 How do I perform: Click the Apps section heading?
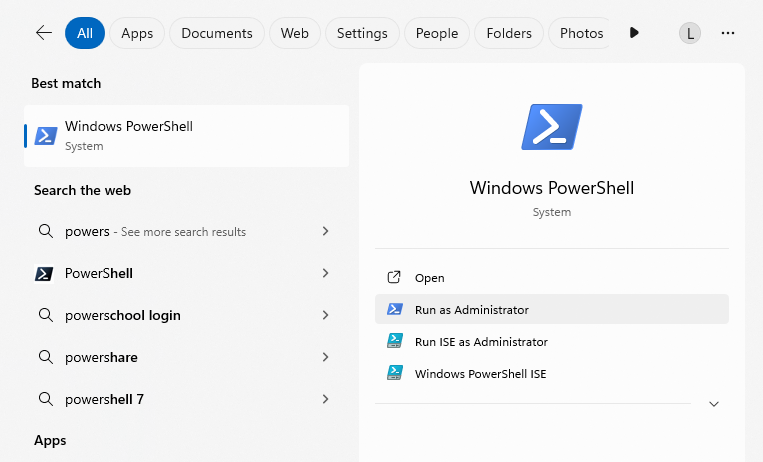pos(50,441)
